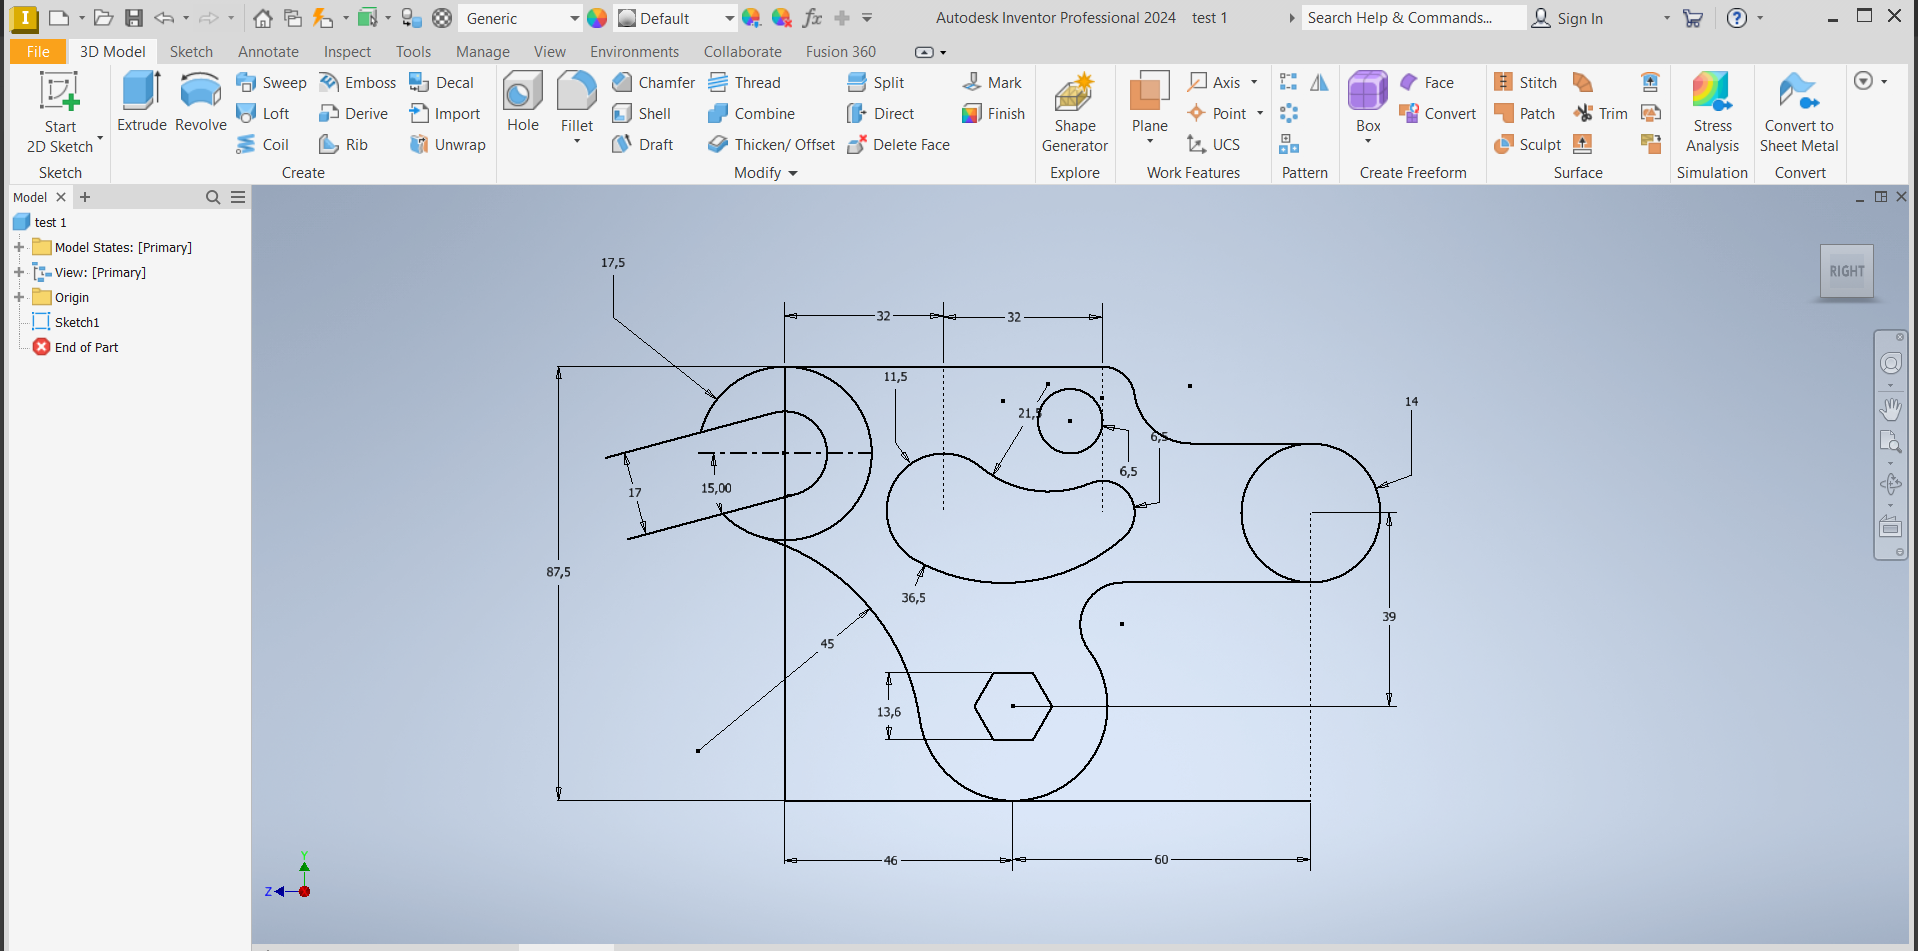The width and height of the screenshot is (1918, 951).
Task: Switch to the Sketch ribbon tab
Action: (191, 52)
